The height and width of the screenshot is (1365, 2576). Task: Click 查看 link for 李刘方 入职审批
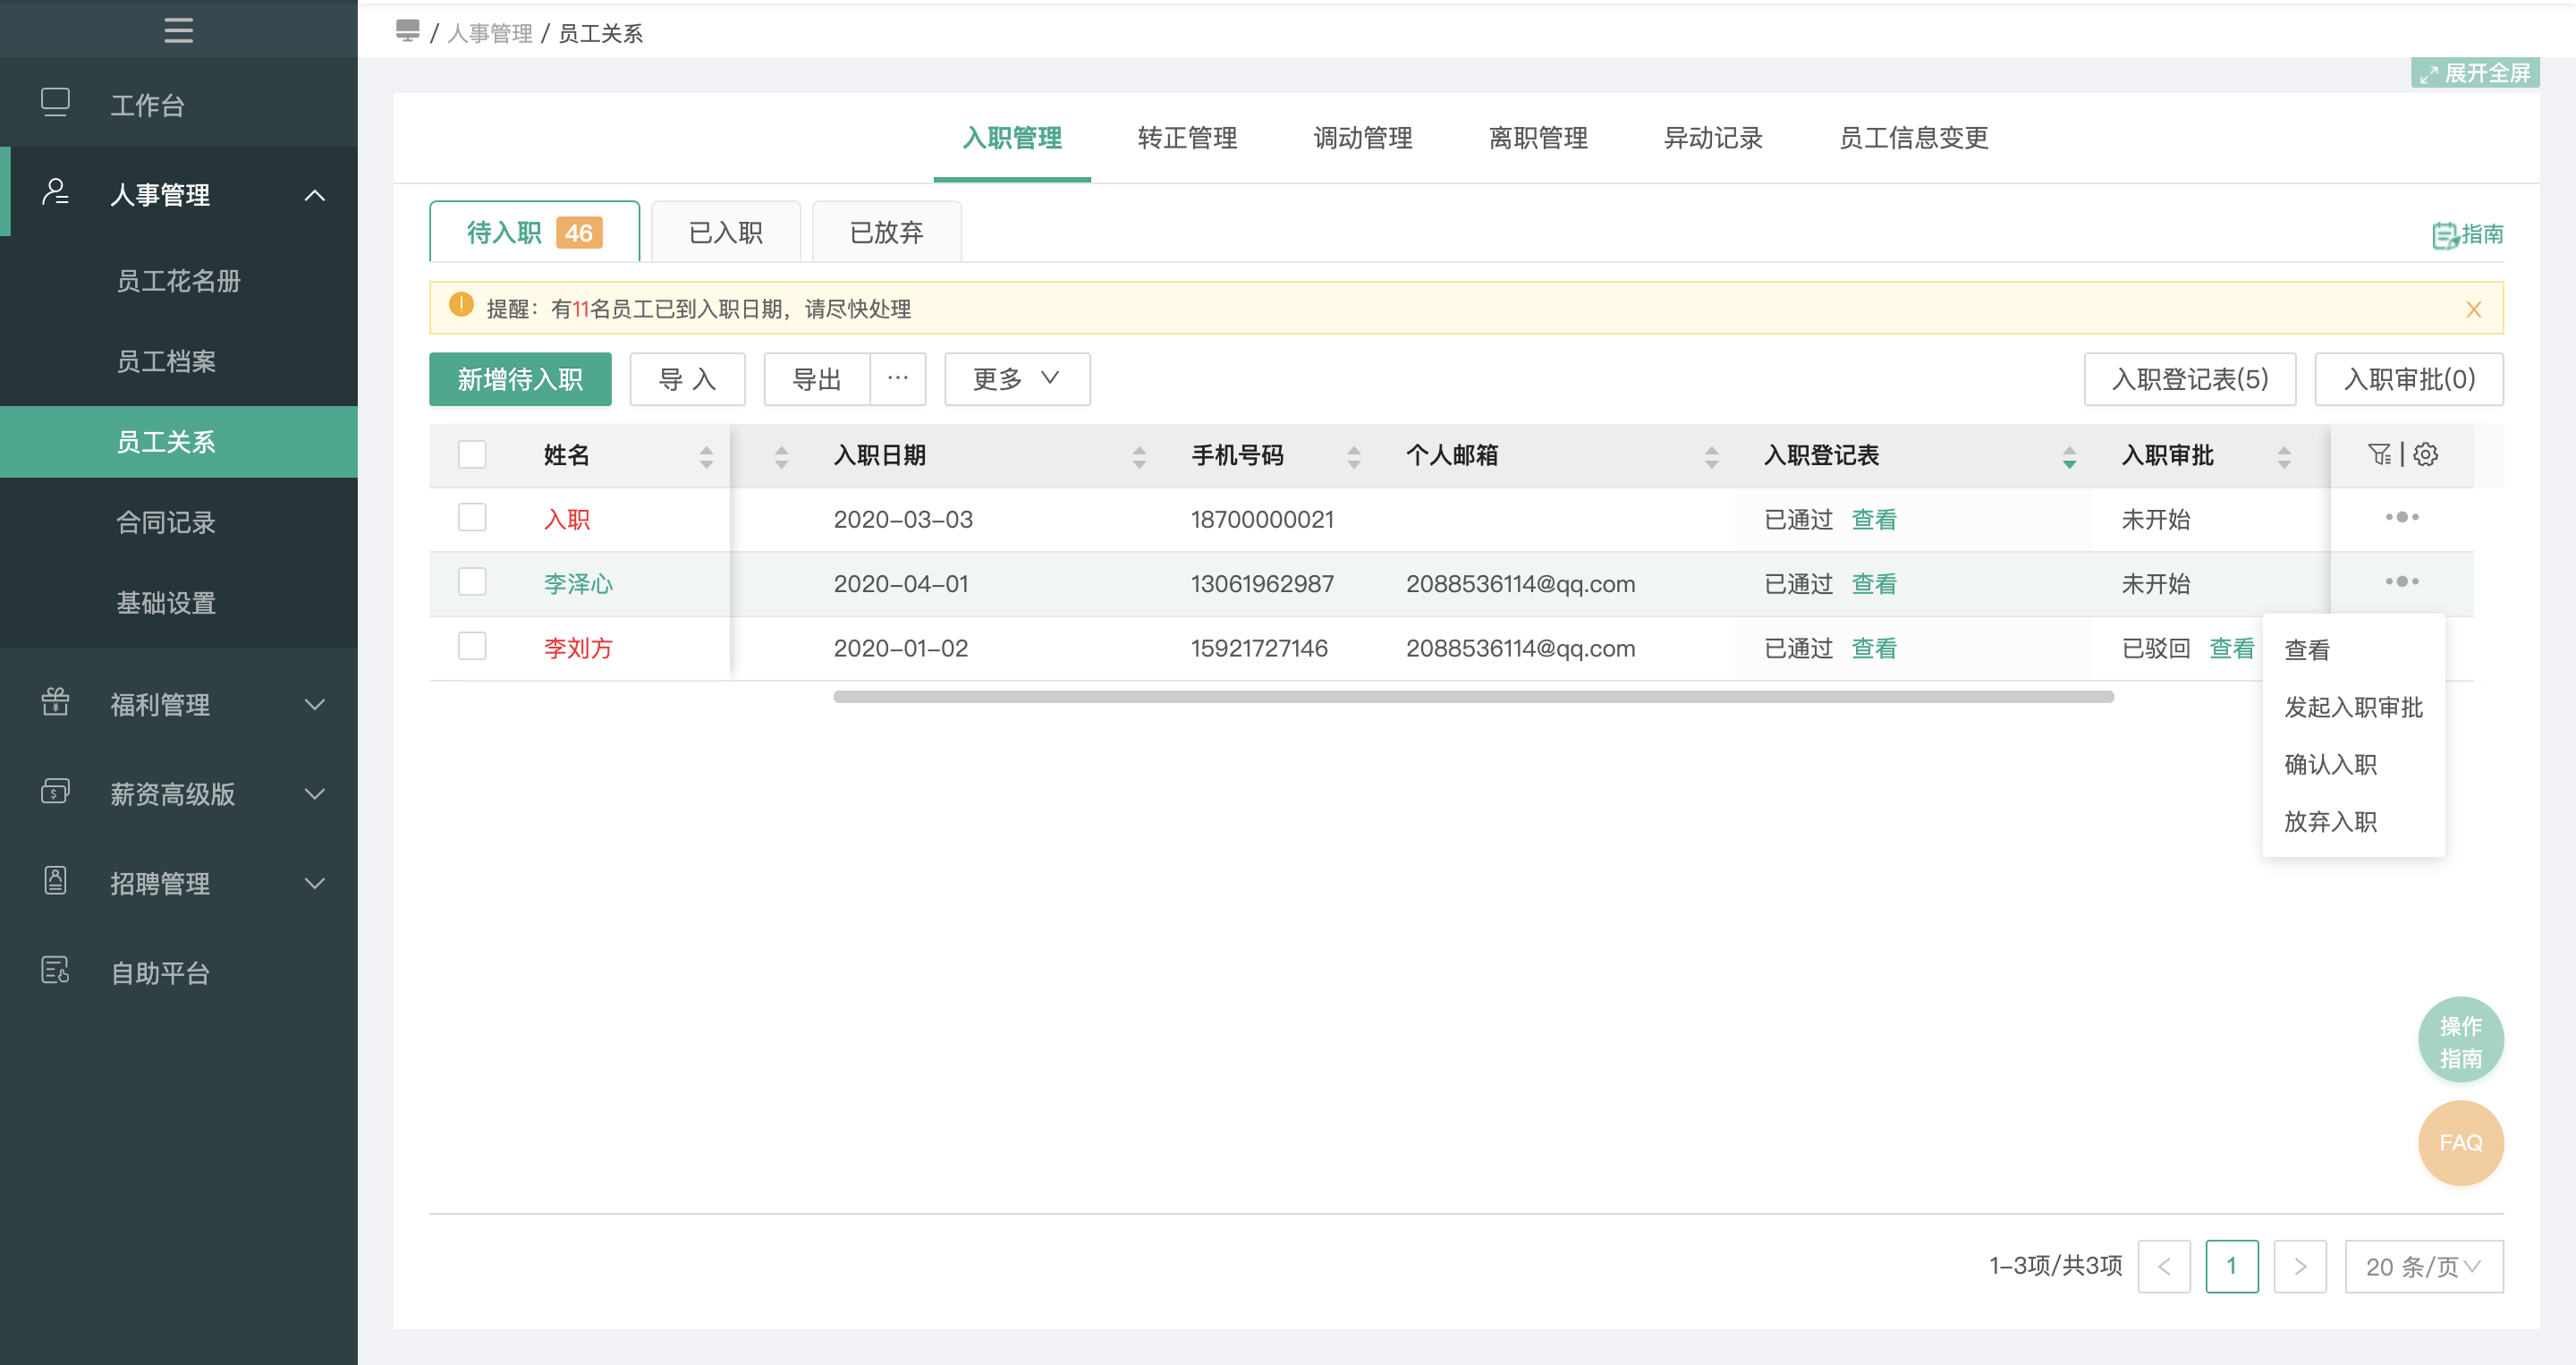coord(2231,648)
